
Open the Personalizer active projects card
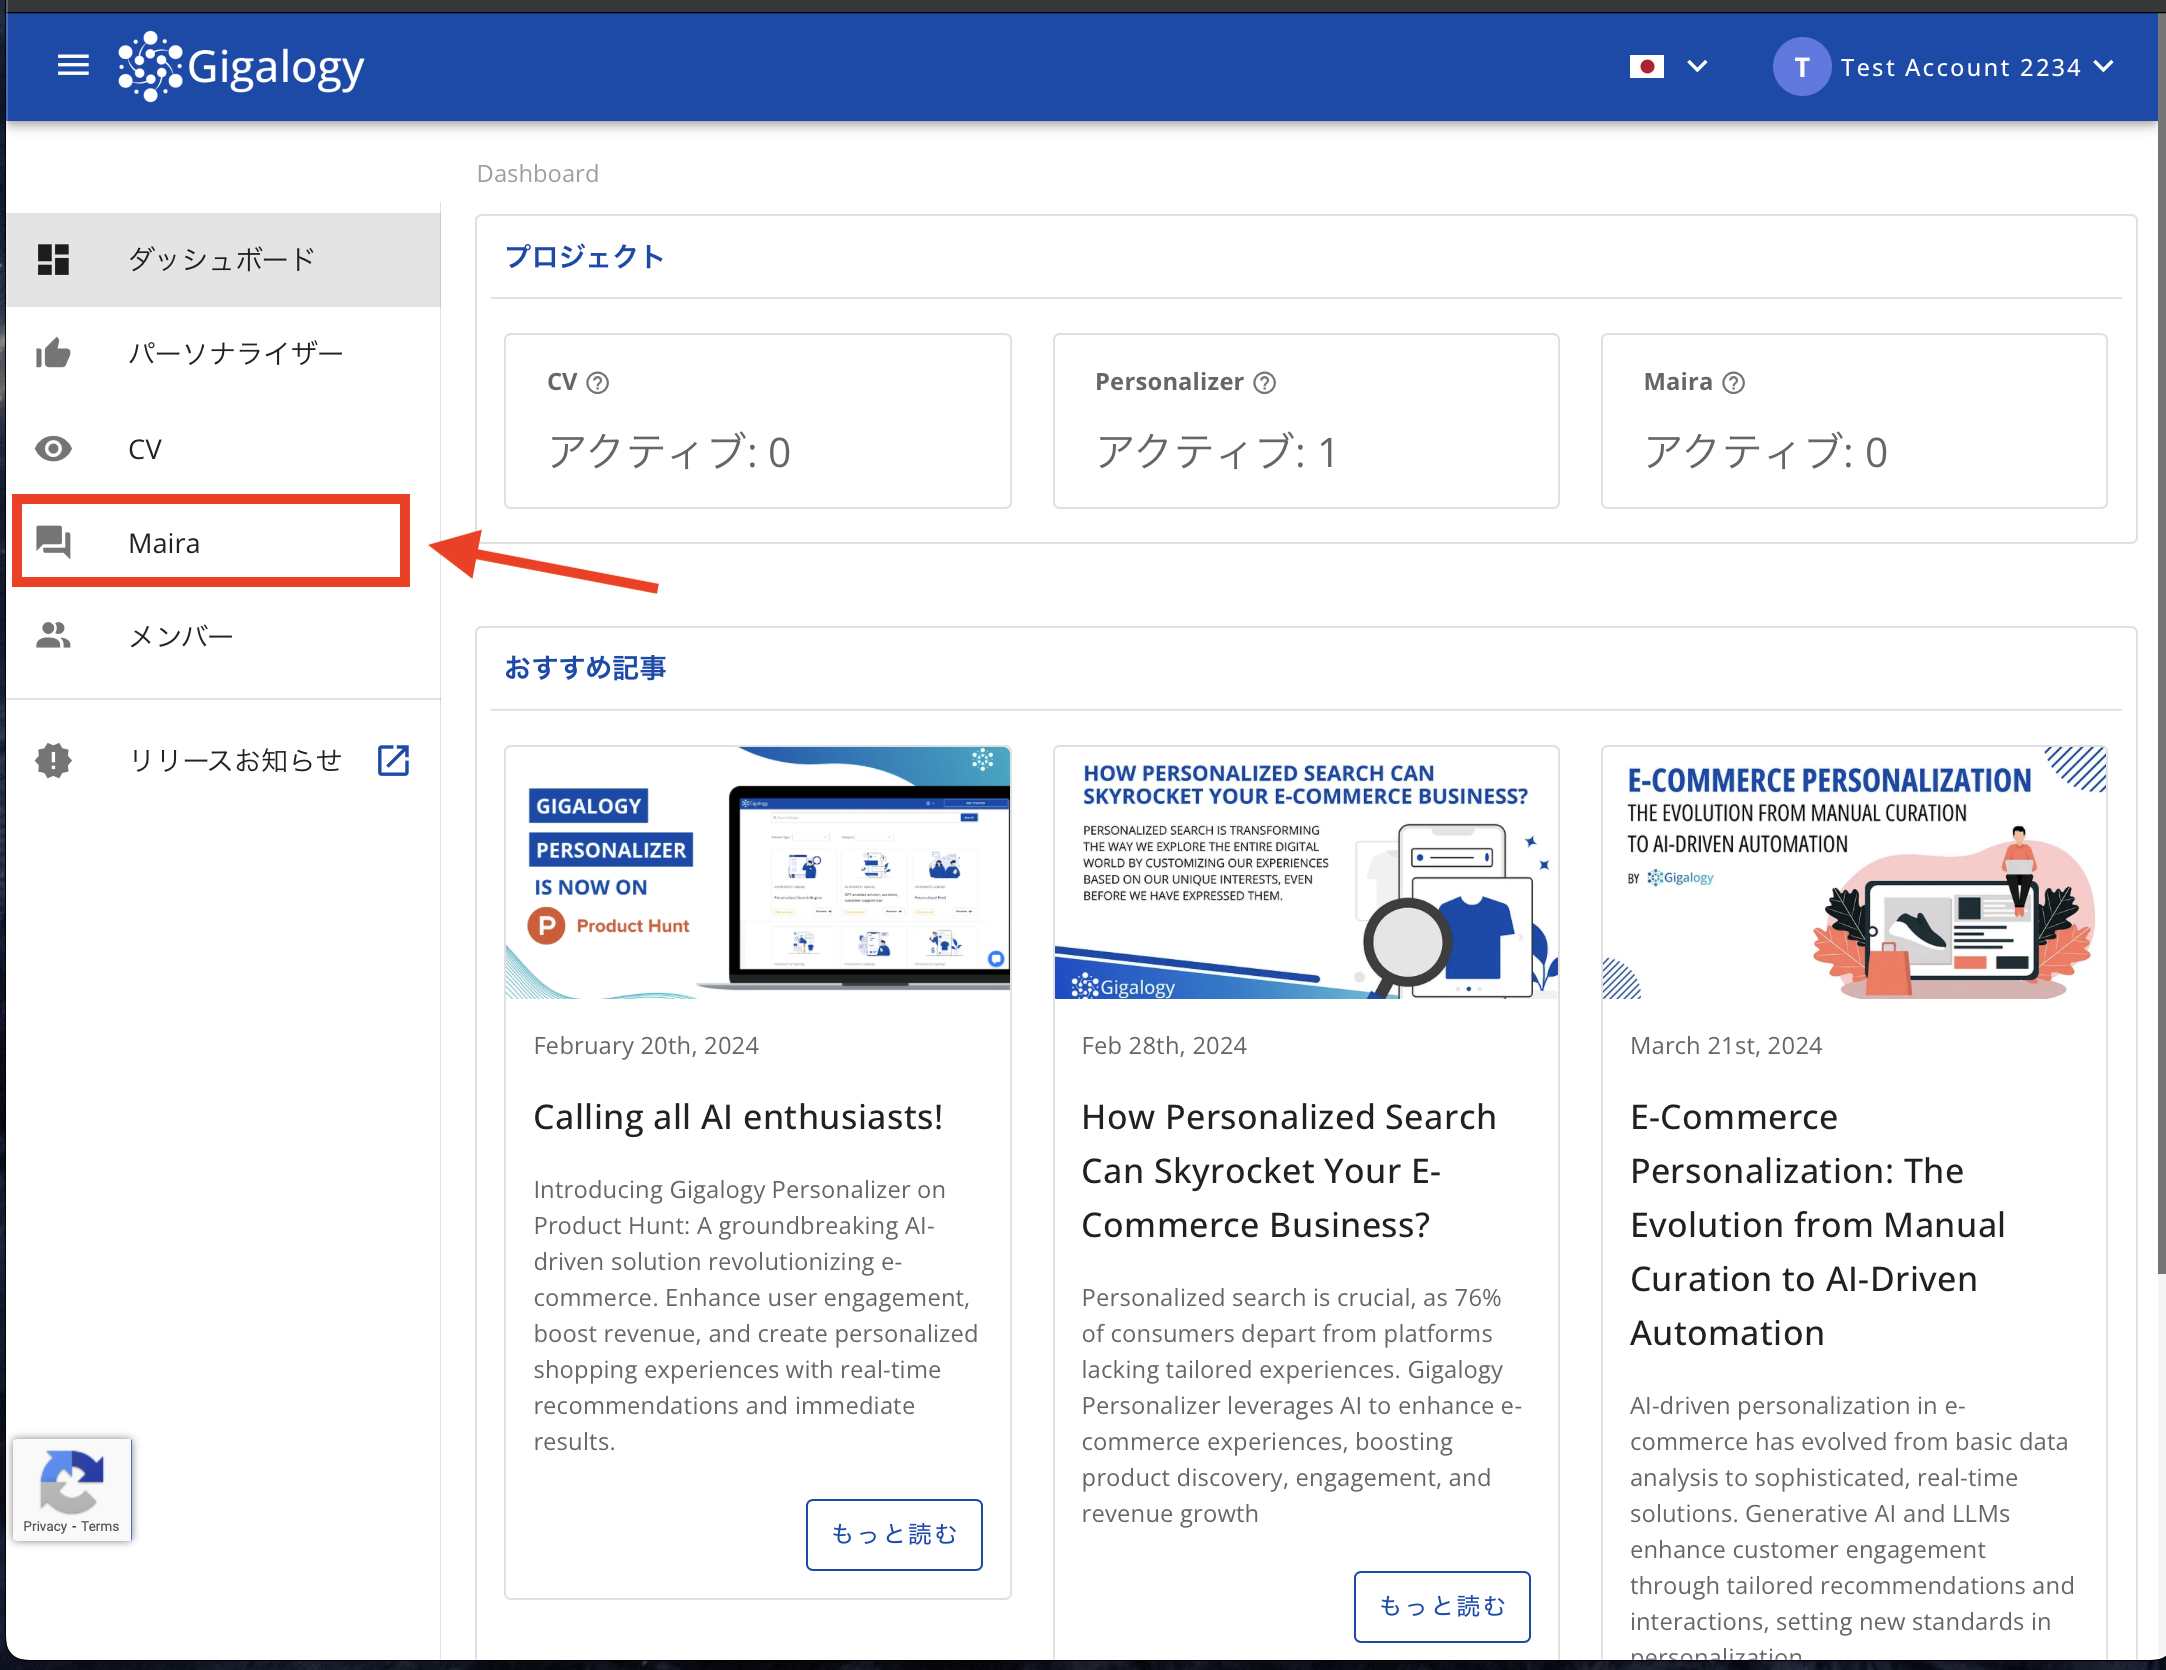coord(1305,421)
